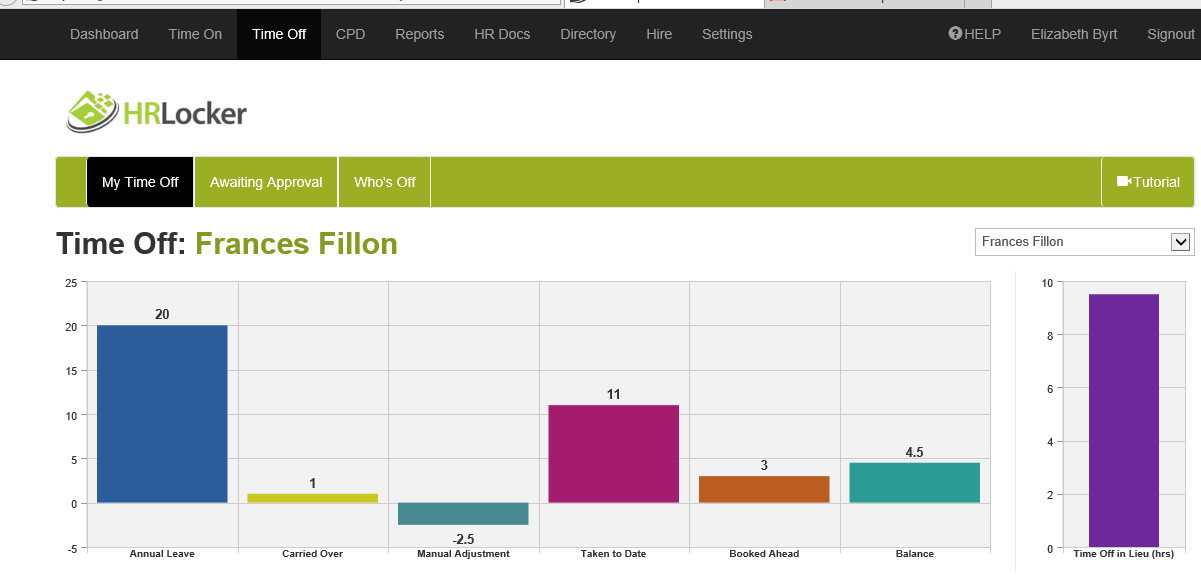Go to the Directory page
Screen dimensions: 1201x584
coord(588,34)
